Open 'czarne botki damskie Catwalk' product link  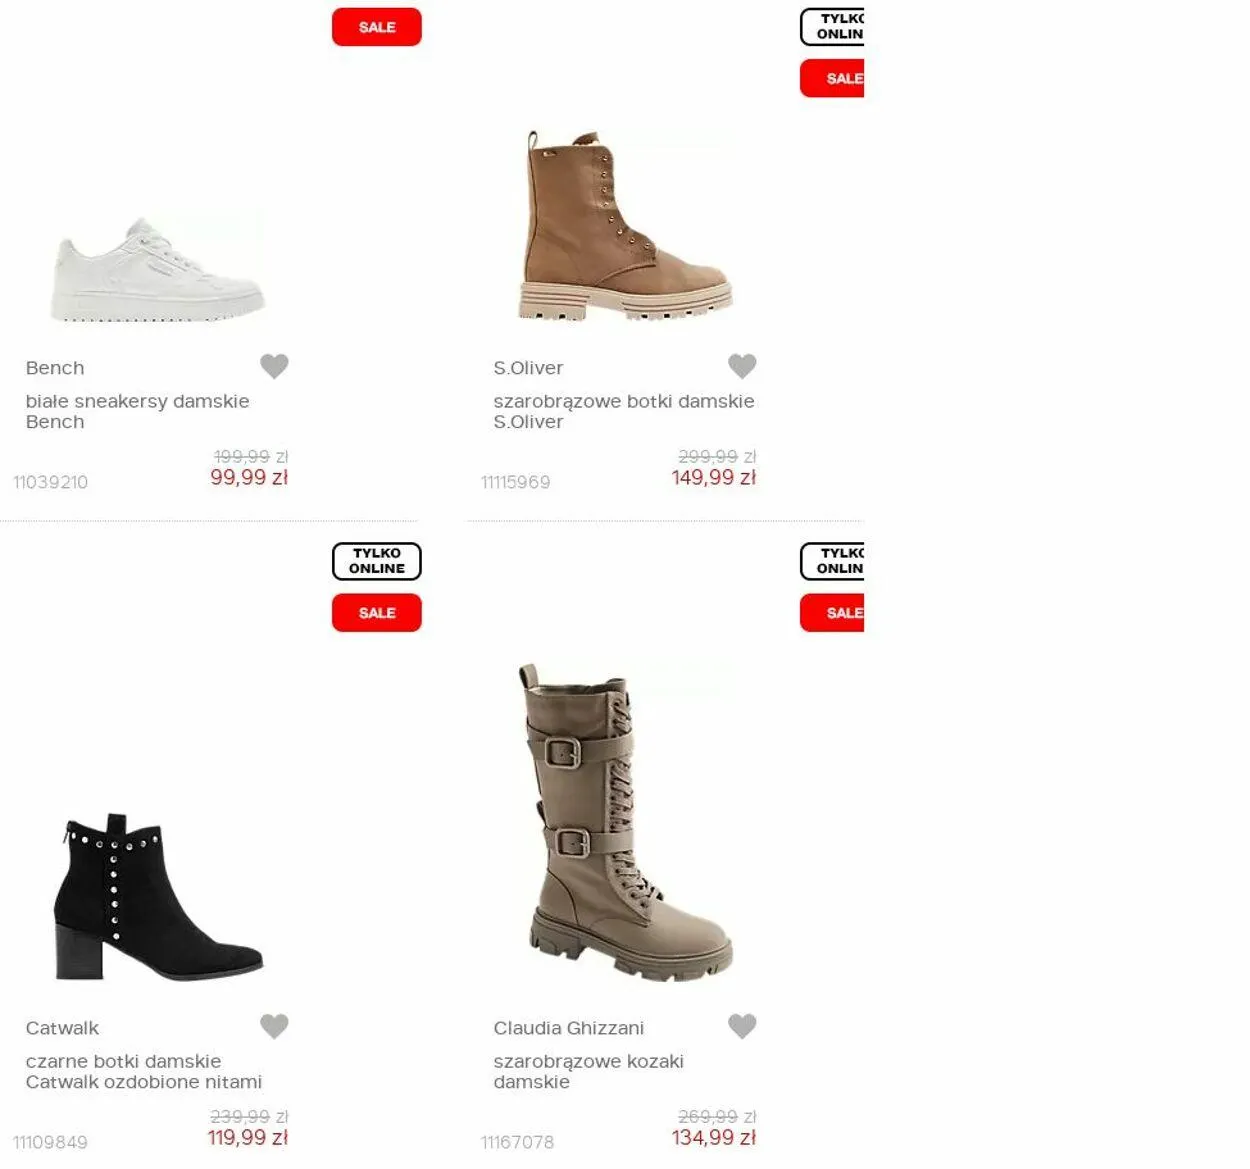tap(144, 1071)
